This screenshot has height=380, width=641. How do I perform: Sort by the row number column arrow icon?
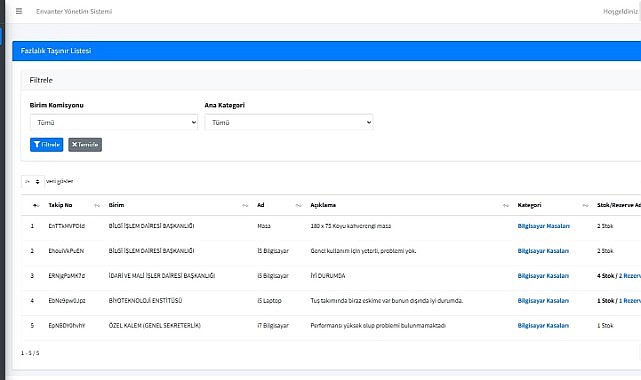click(x=36, y=205)
